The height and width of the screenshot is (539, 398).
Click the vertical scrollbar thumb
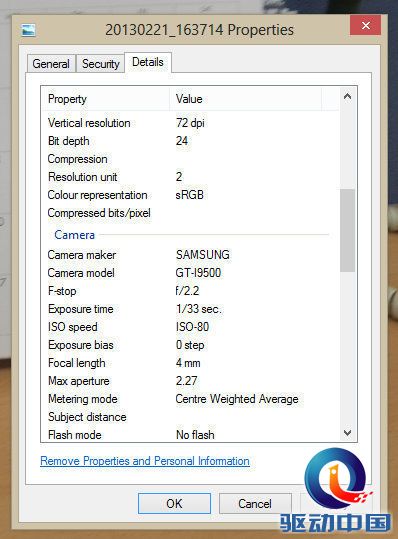[x=347, y=230]
